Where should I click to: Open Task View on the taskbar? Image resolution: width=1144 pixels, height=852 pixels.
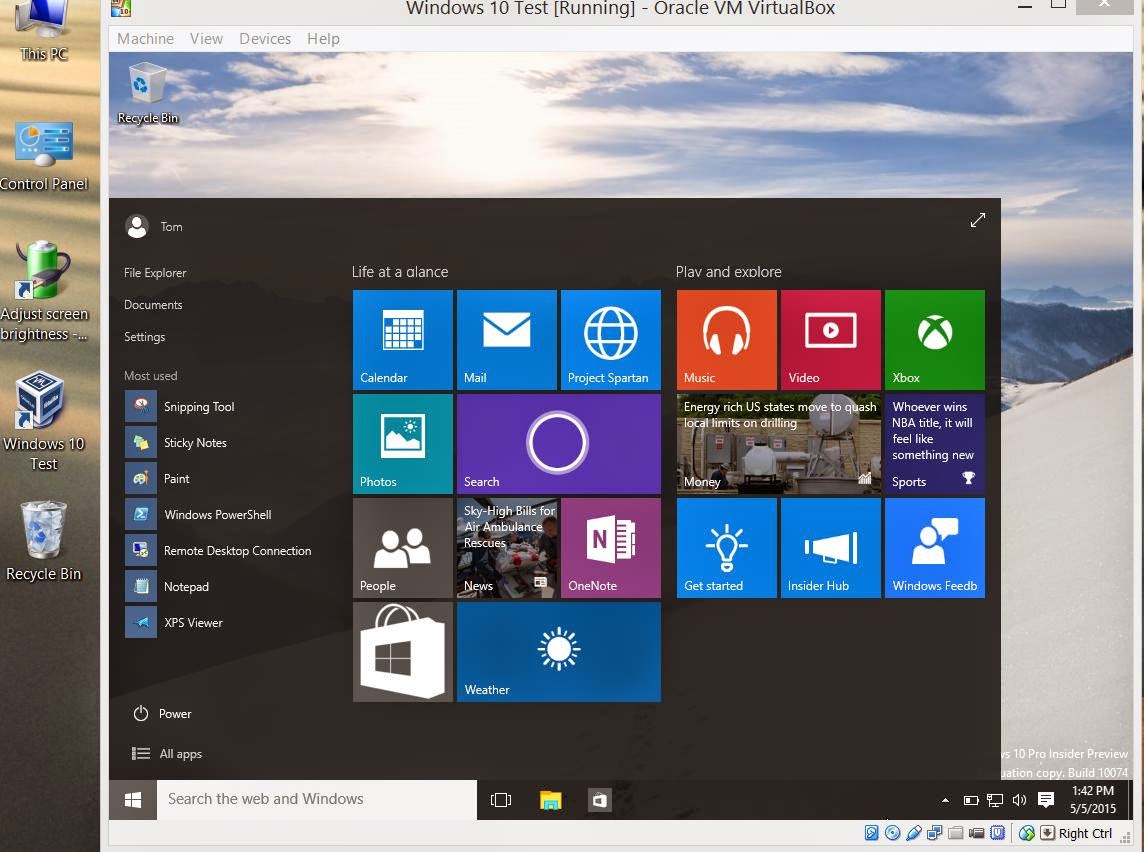tap(501, 800)
